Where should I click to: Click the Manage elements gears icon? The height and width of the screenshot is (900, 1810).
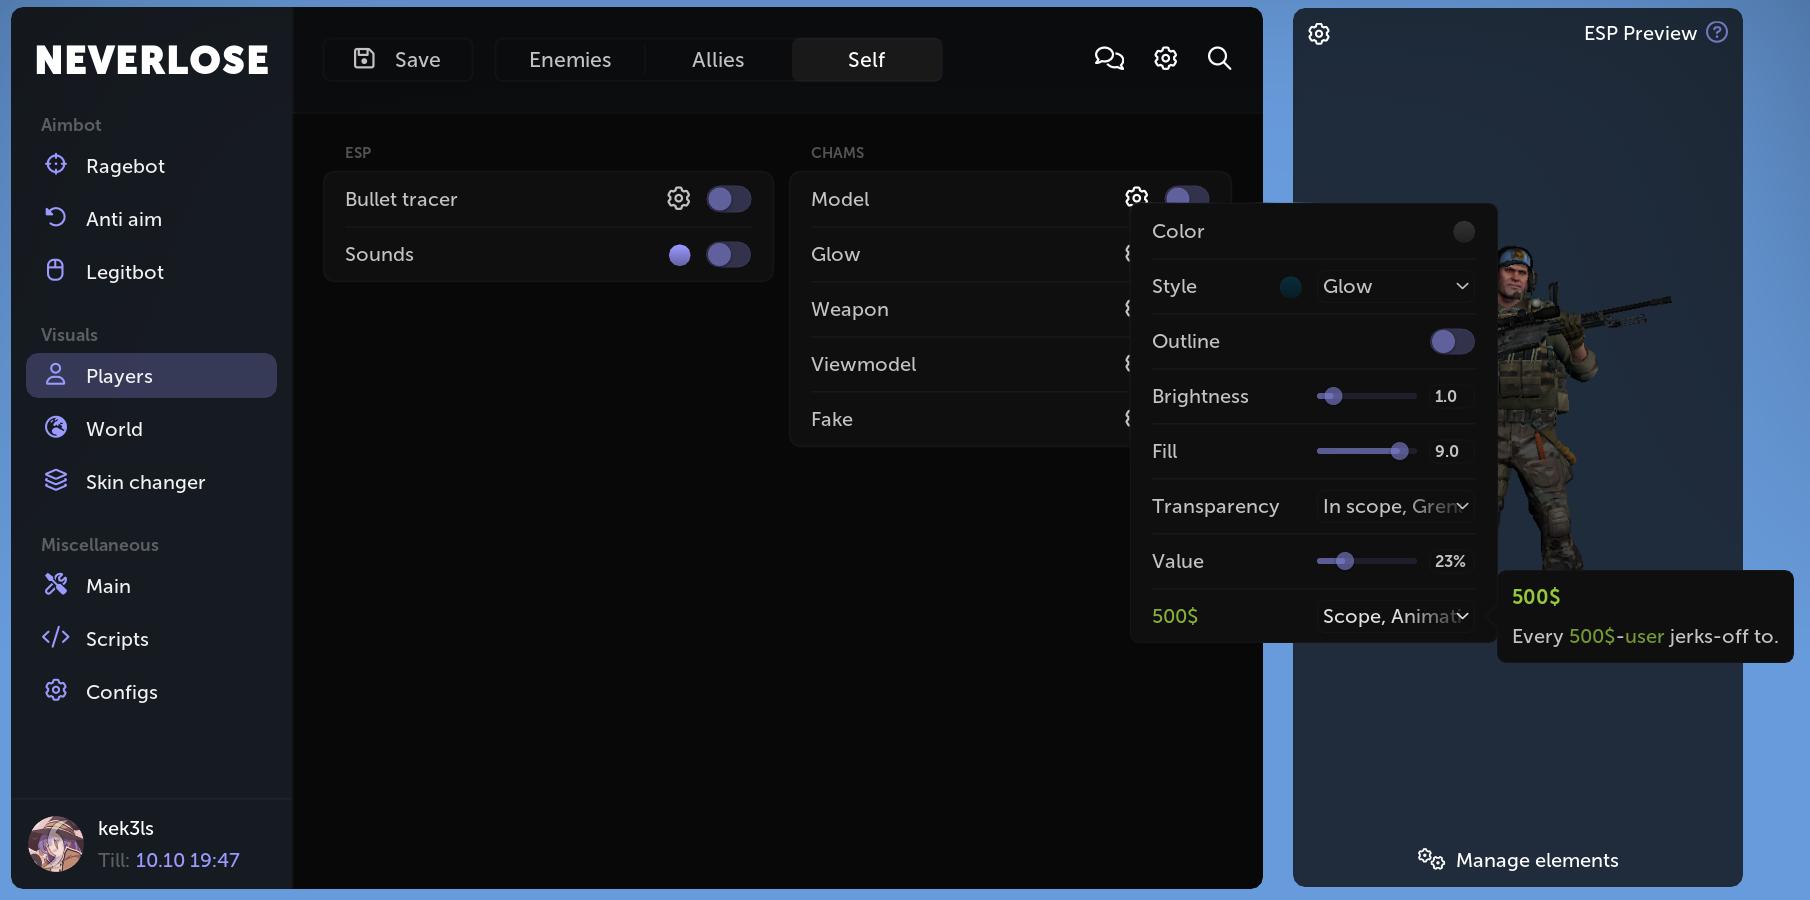coord(1431,859)
